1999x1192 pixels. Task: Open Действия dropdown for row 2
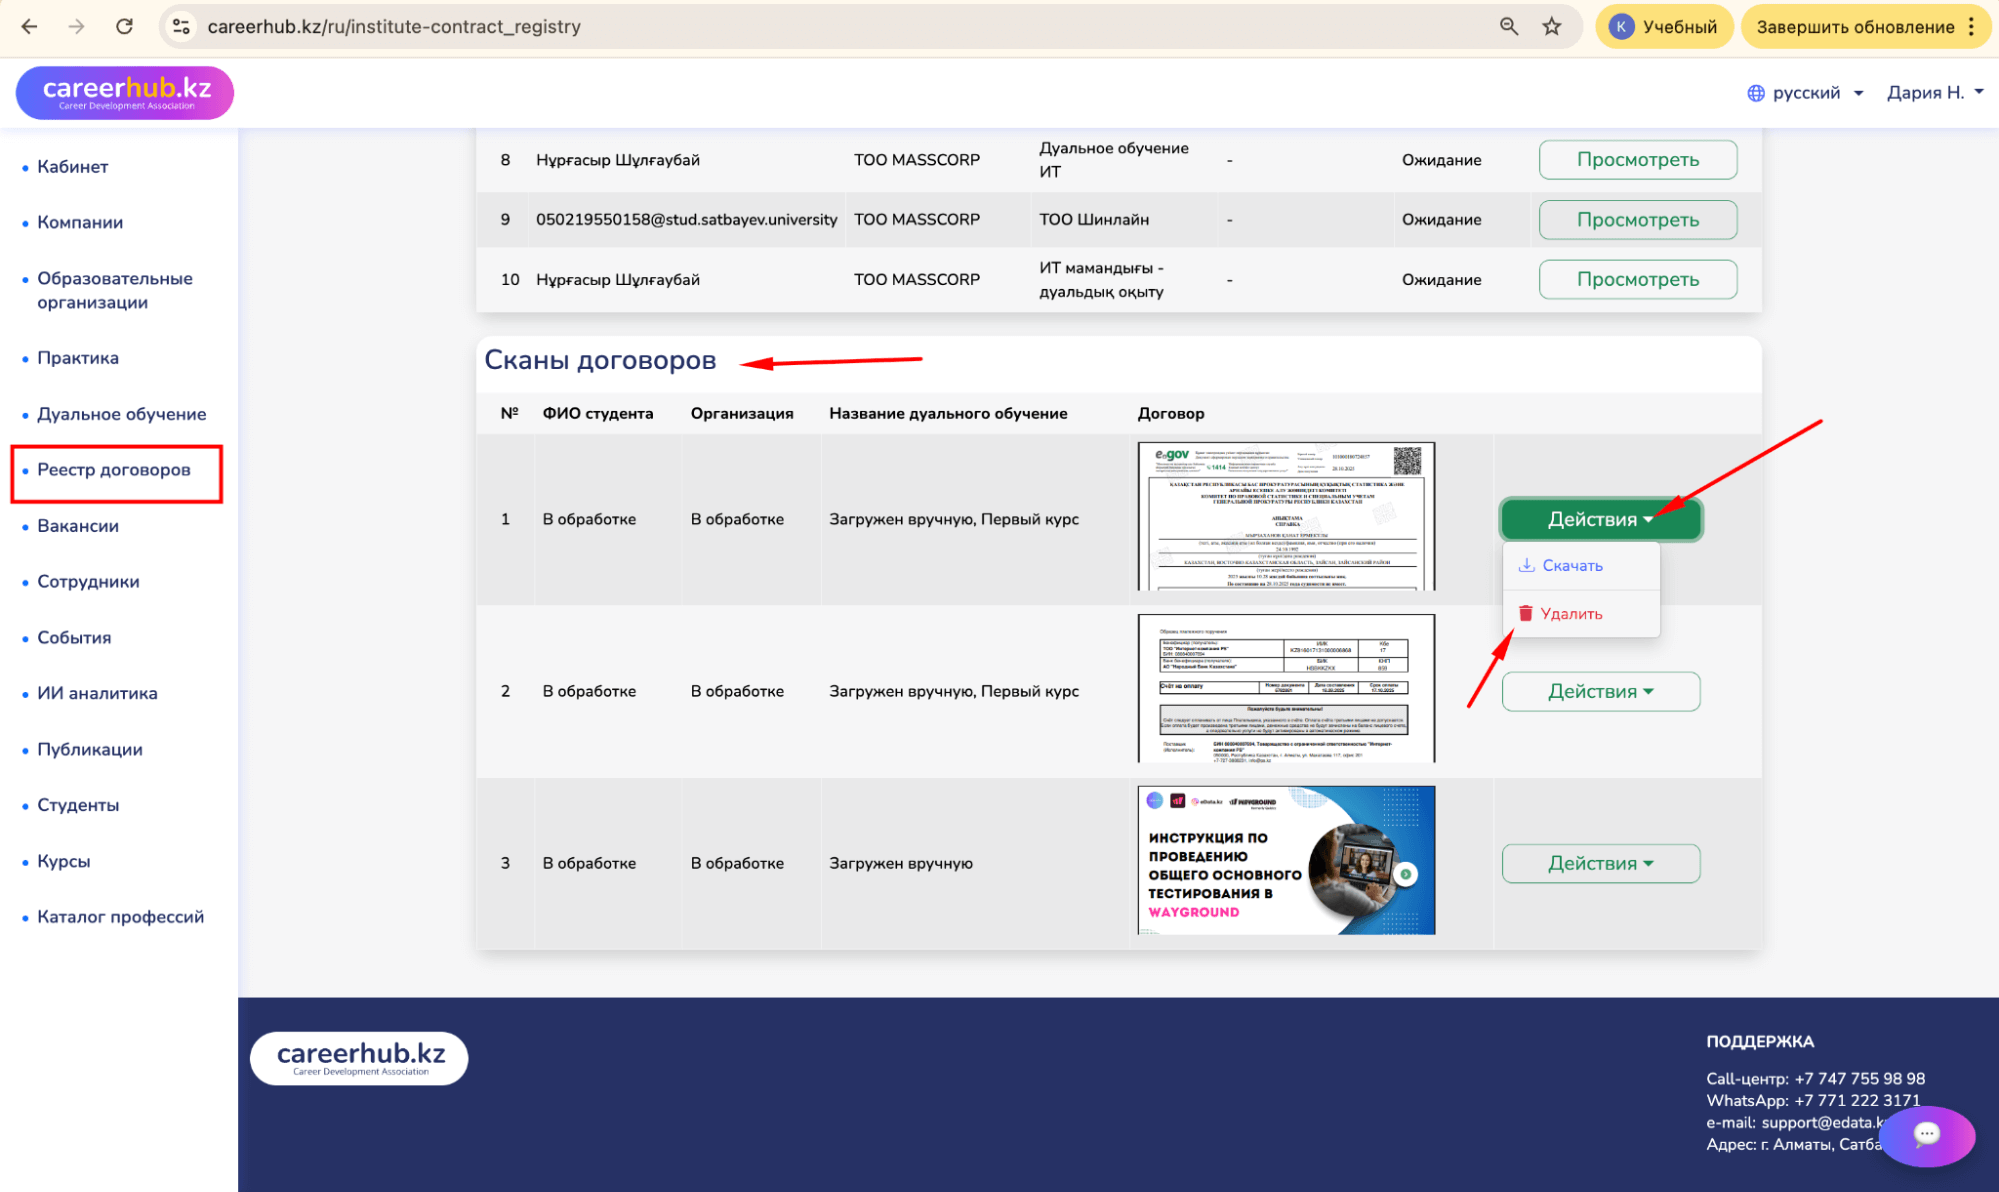coord(1600,691)
